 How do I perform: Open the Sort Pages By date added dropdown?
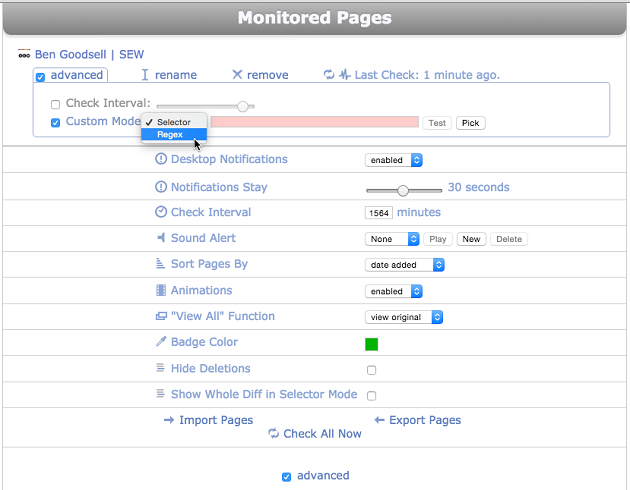pos(405,265)
